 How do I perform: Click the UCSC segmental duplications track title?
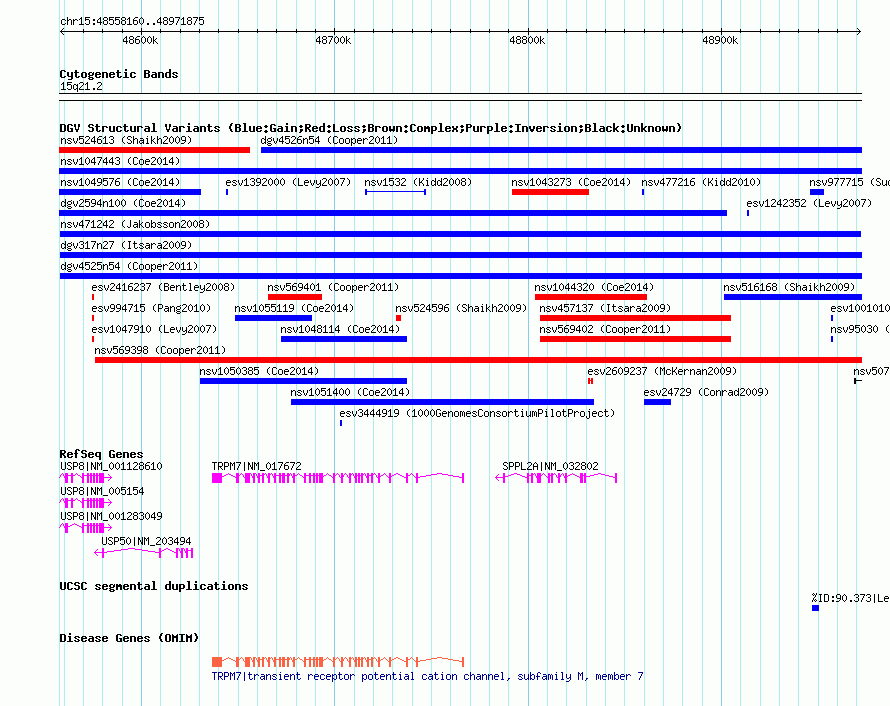pos(154,586)
